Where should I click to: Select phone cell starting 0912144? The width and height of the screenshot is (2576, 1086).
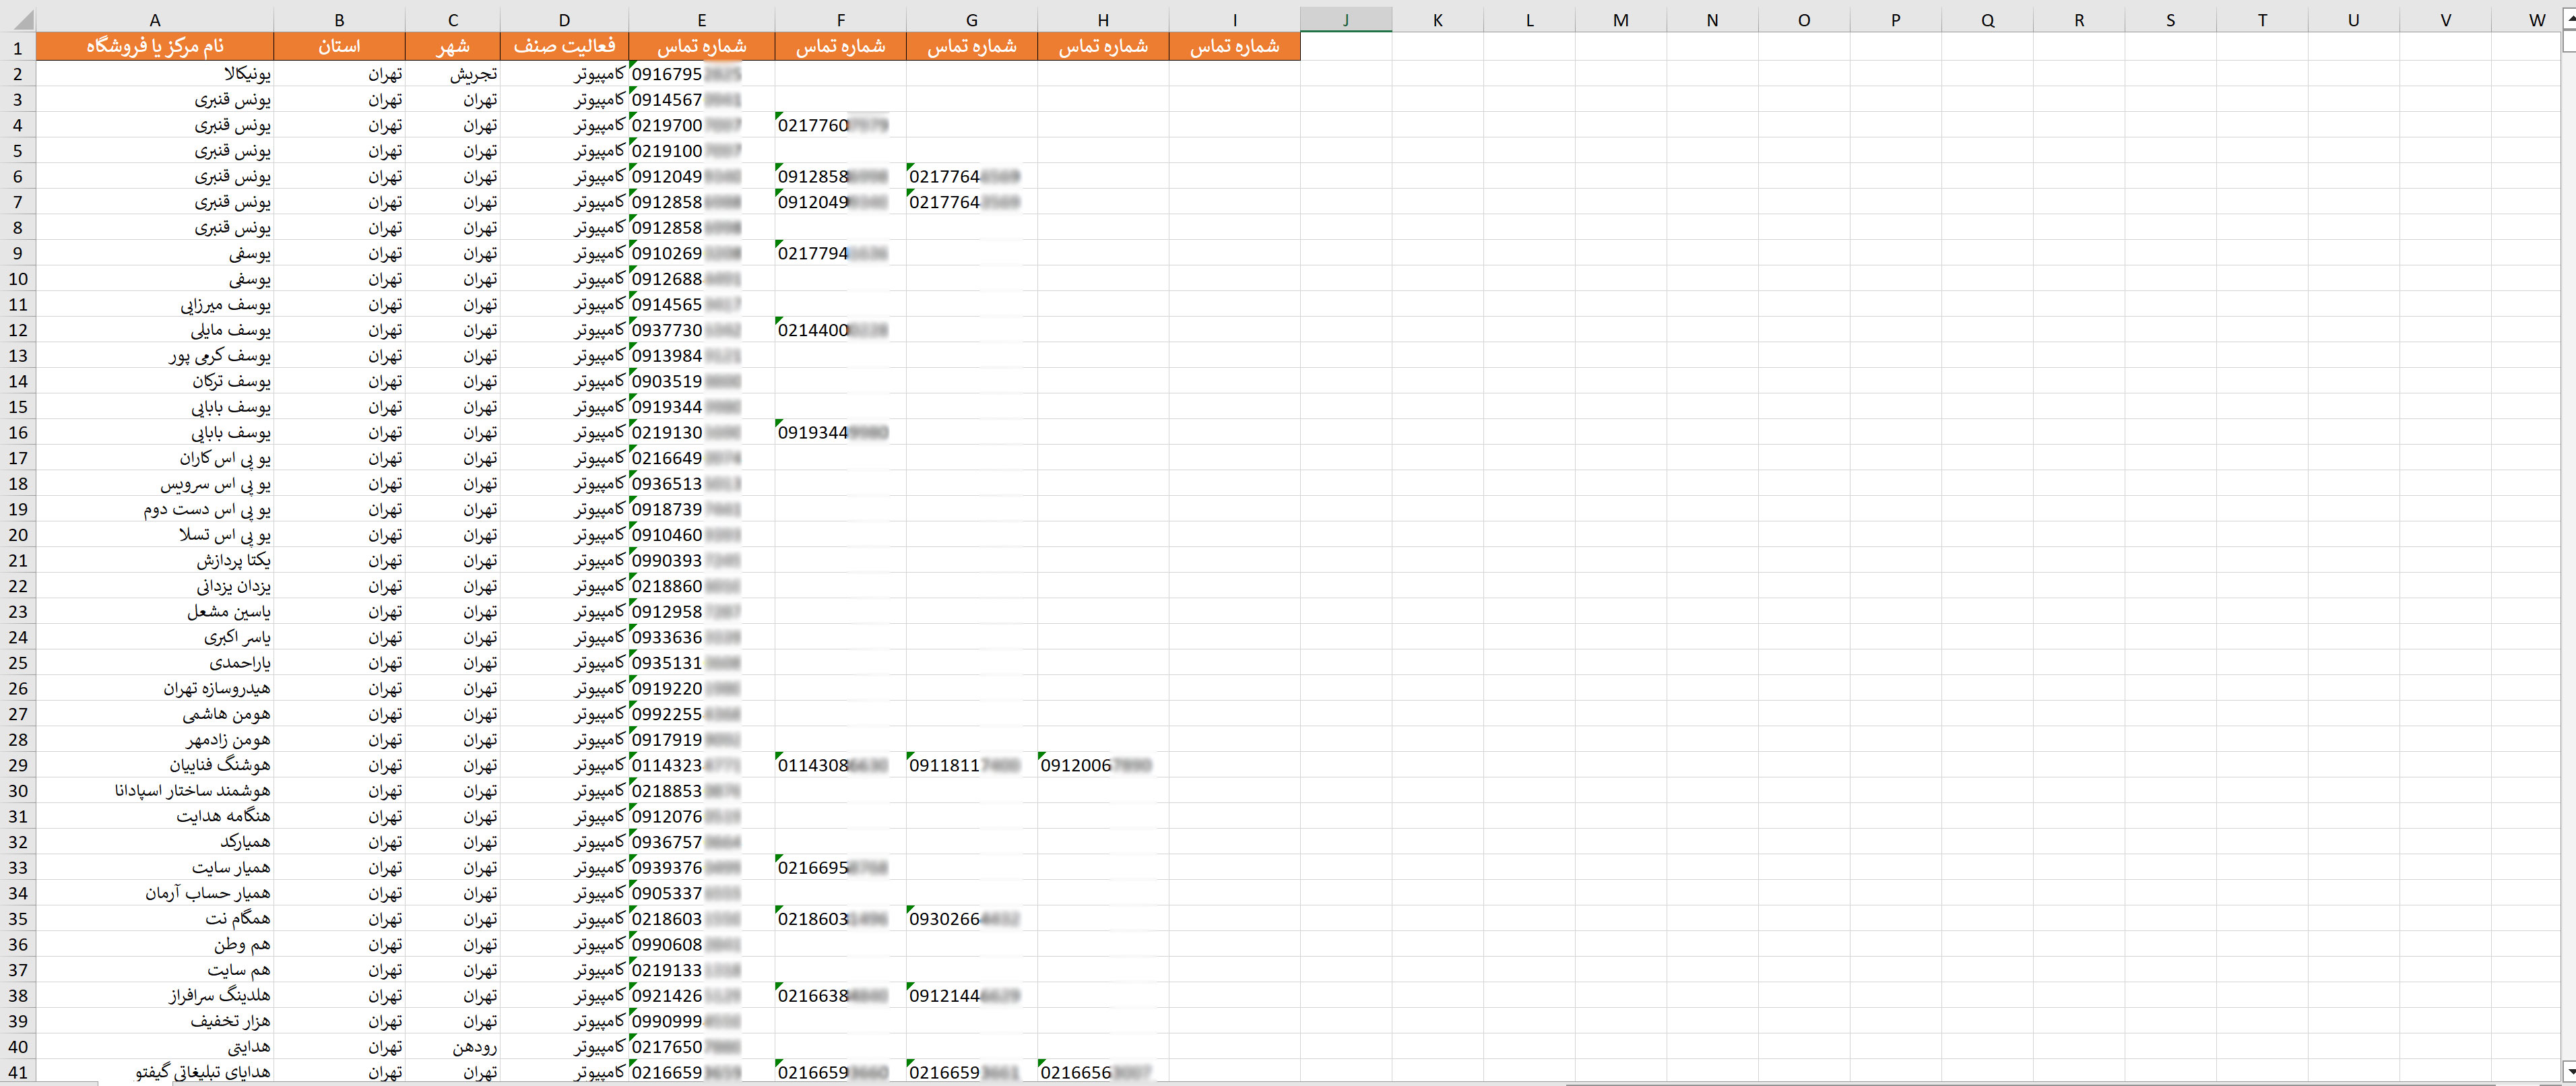971,996
